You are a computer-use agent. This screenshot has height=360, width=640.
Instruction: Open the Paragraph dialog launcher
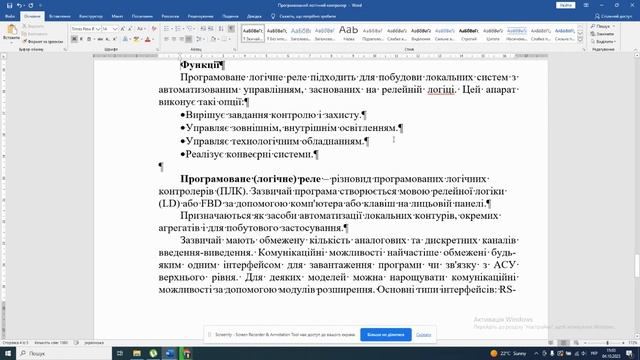(235, 49)
